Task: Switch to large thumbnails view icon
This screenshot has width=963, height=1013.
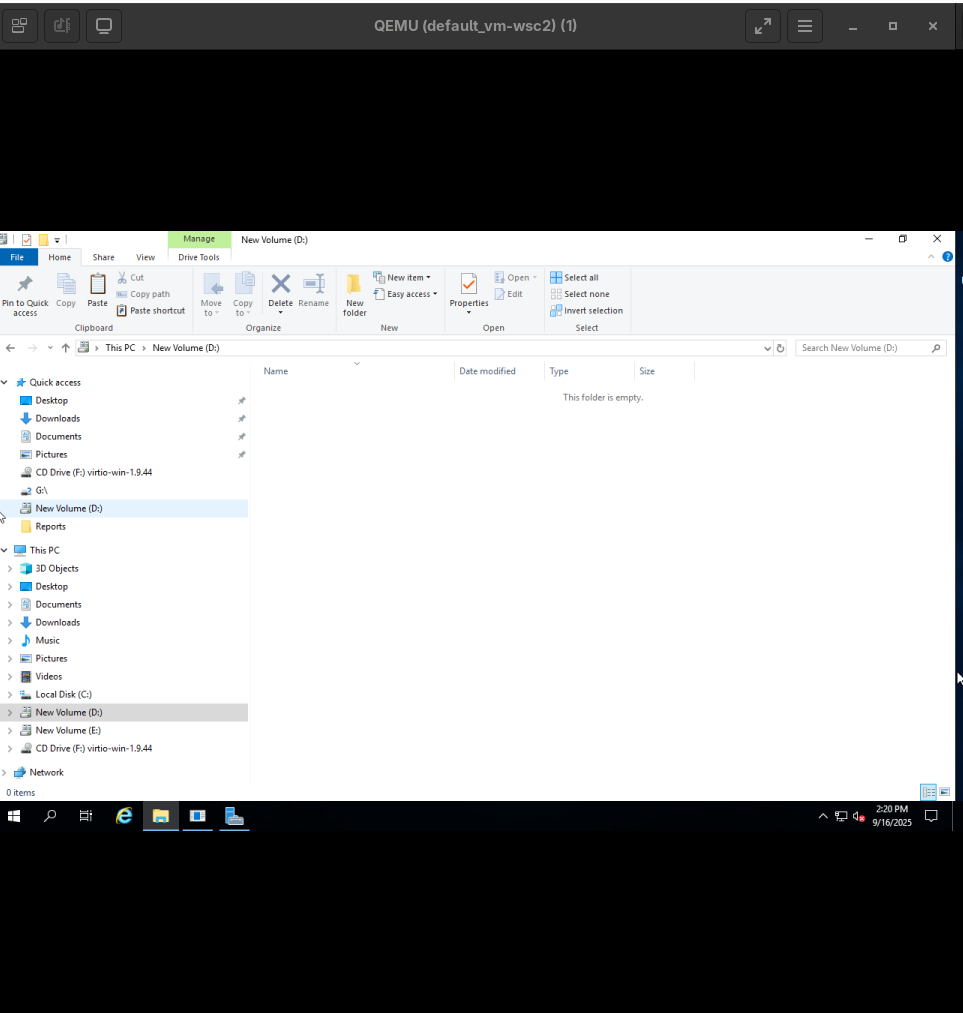Action: point(944,792)
